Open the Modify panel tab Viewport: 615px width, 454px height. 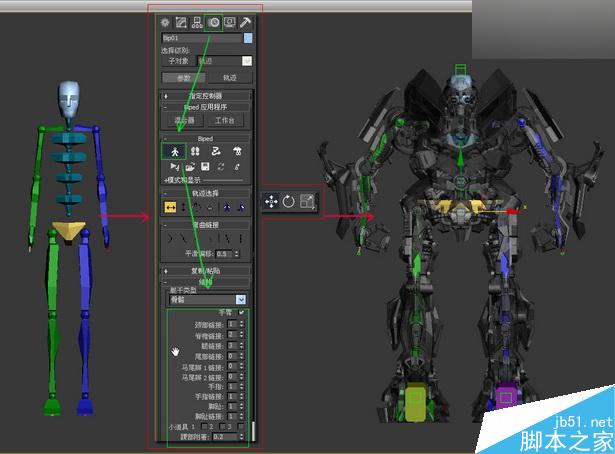181,22
